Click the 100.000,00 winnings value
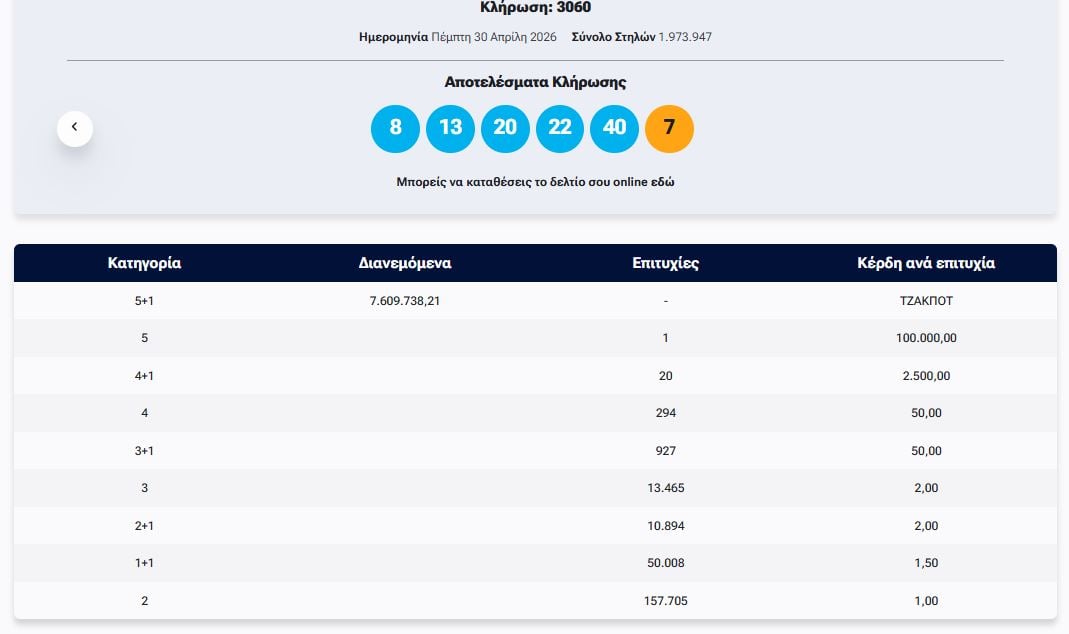 [x=926, y=338]
